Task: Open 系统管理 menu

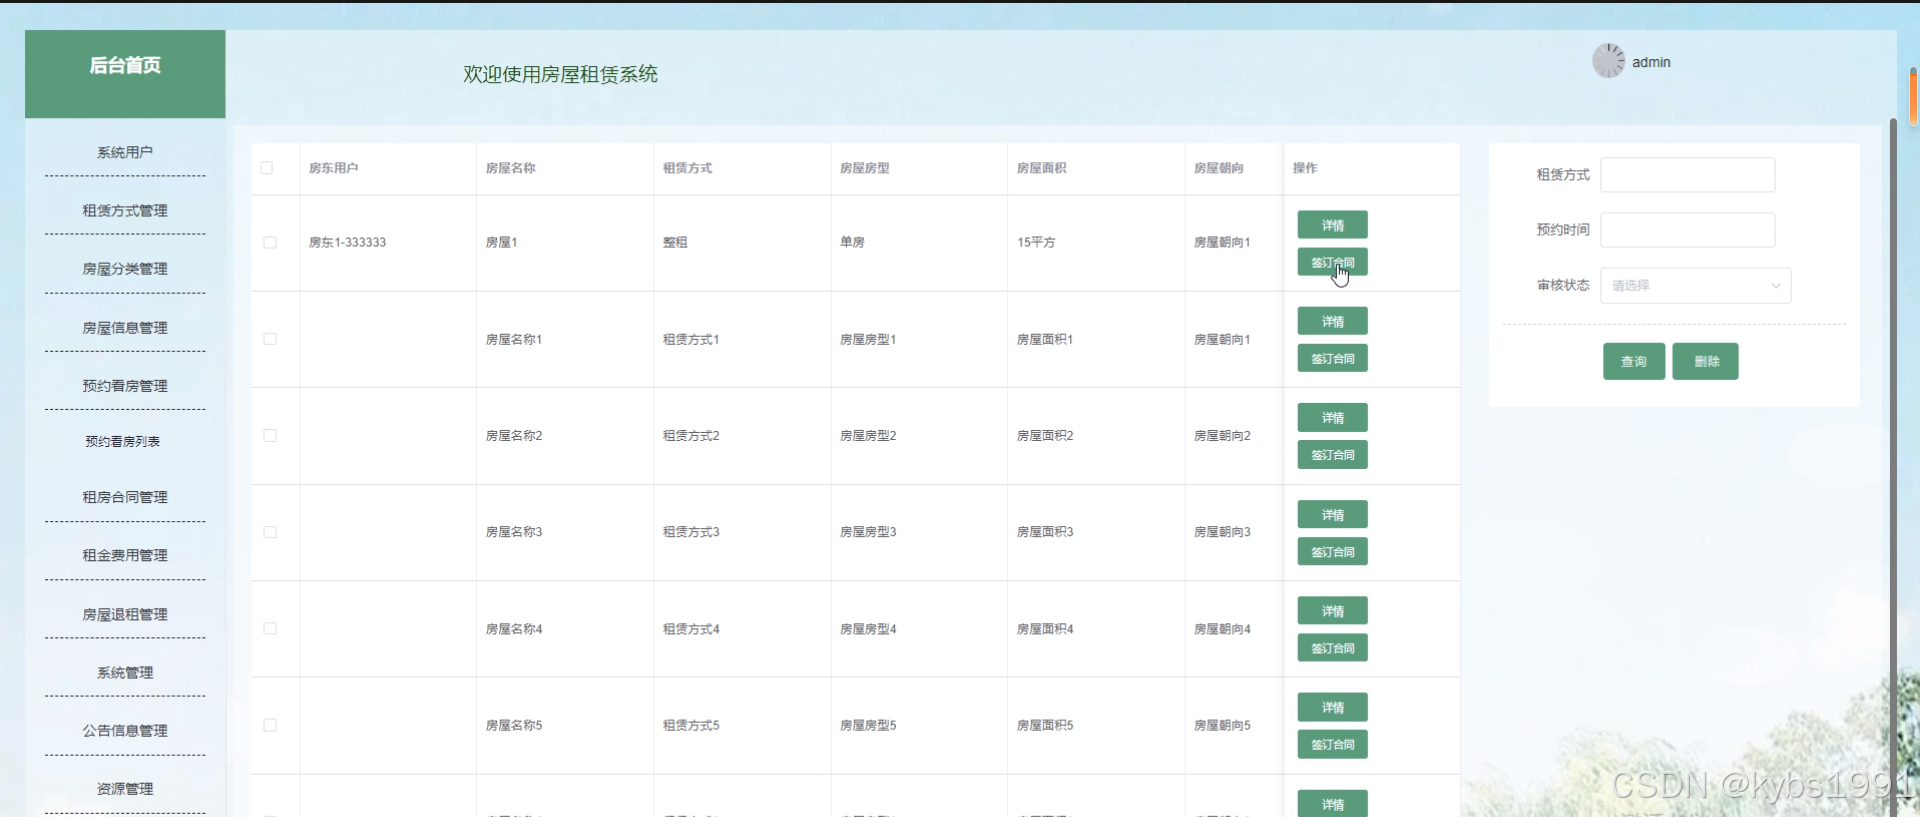Action: coord(125,672)
